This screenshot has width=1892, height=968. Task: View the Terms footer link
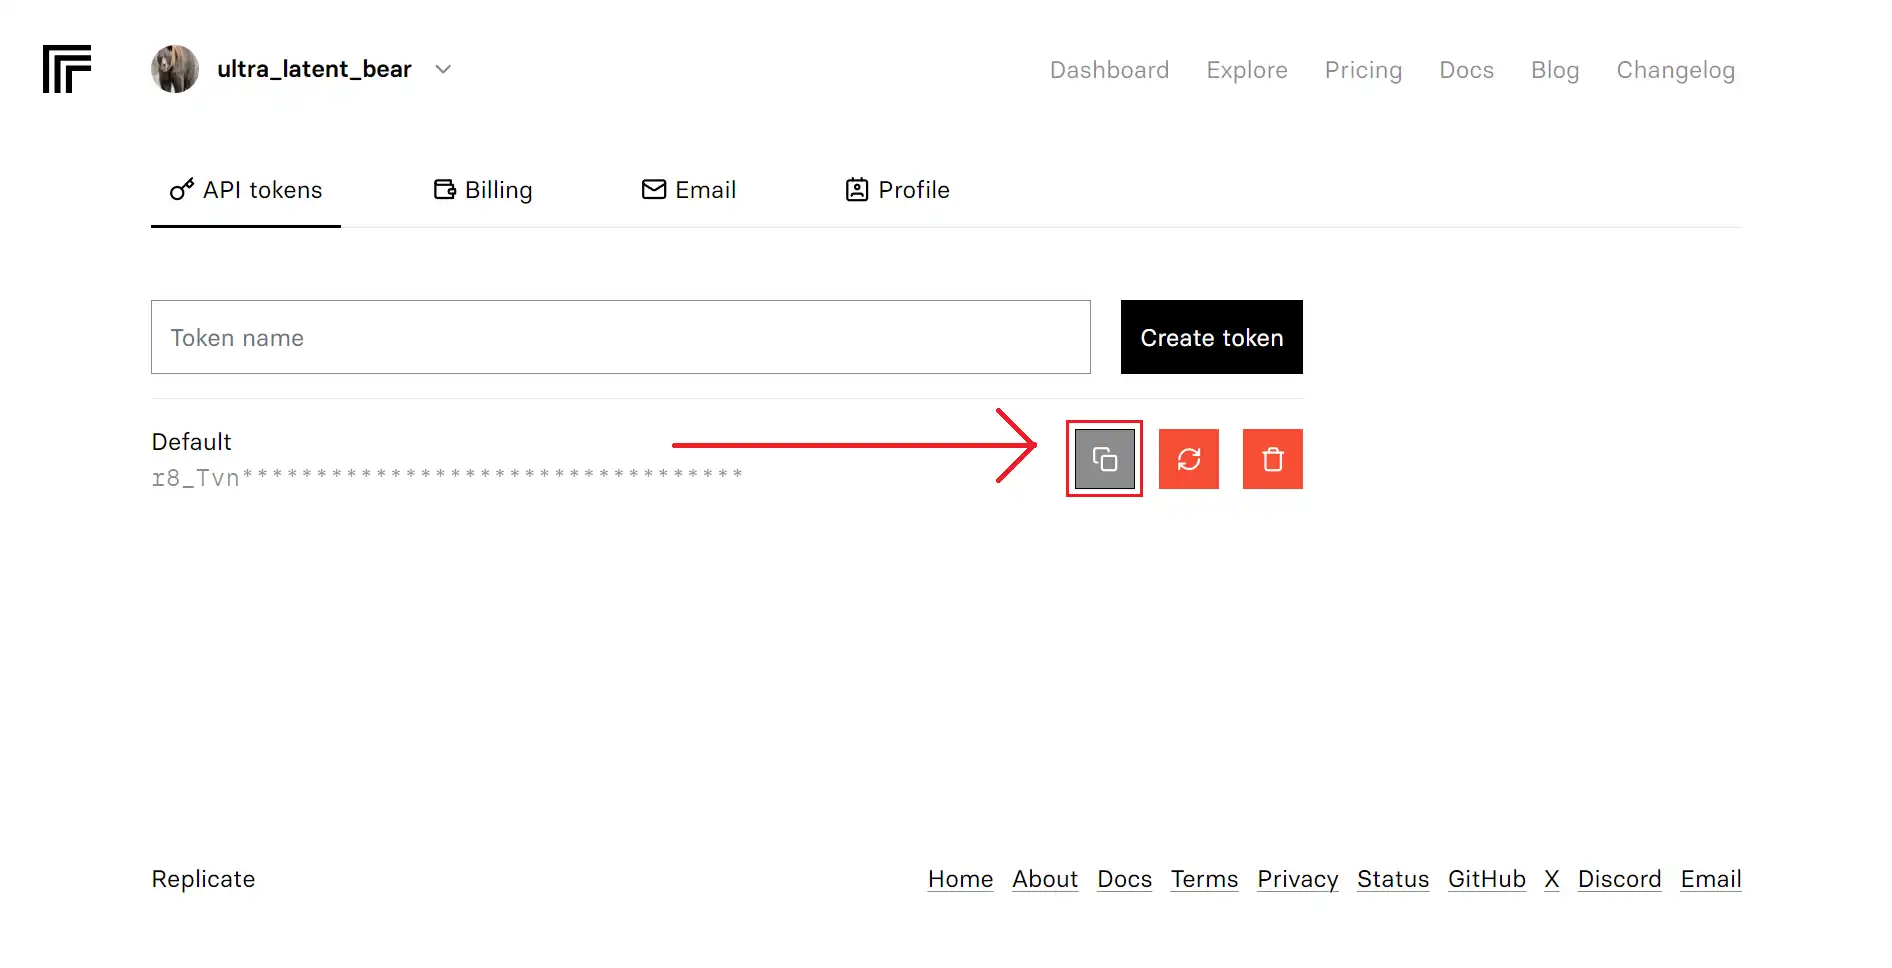[x=1204, y=879]
